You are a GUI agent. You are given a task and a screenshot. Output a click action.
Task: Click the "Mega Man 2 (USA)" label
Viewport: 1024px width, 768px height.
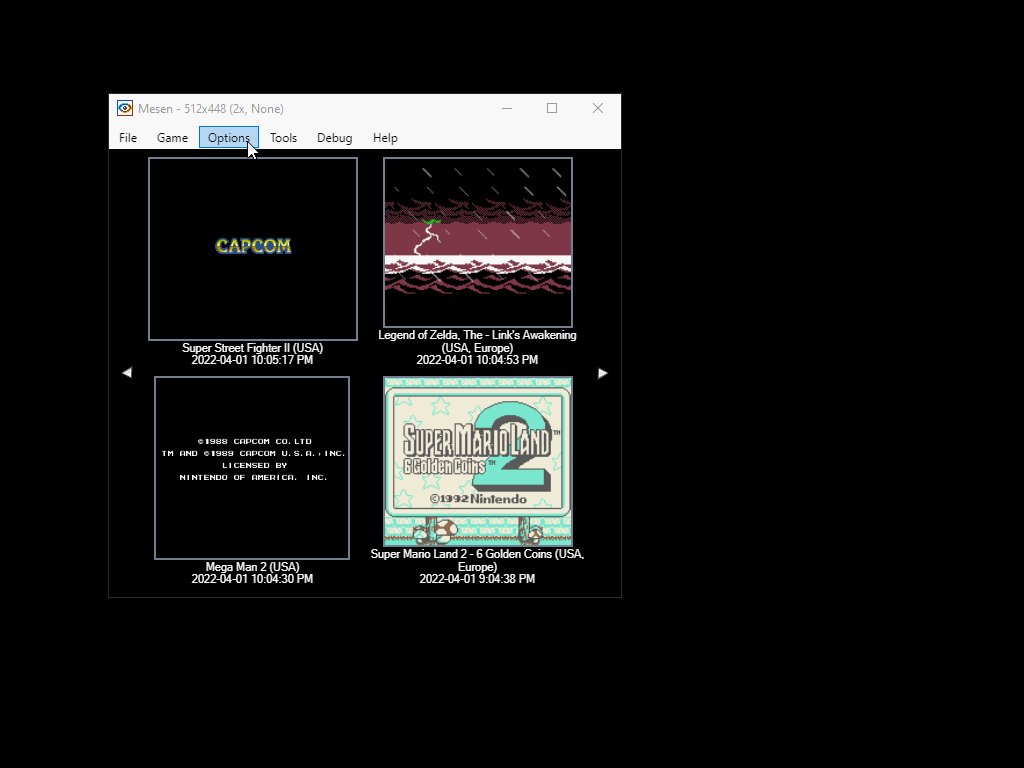[253, 567]
